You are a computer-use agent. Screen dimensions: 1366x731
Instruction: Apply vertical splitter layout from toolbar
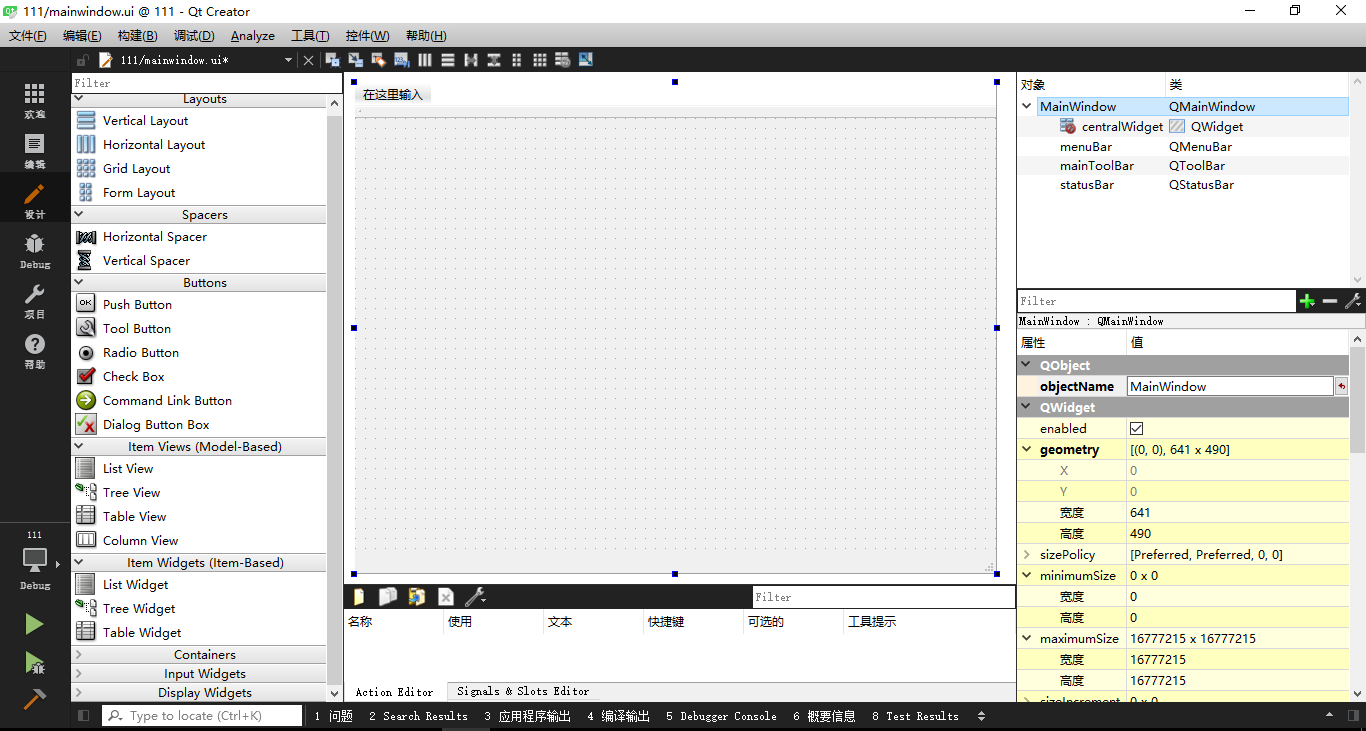494,60
